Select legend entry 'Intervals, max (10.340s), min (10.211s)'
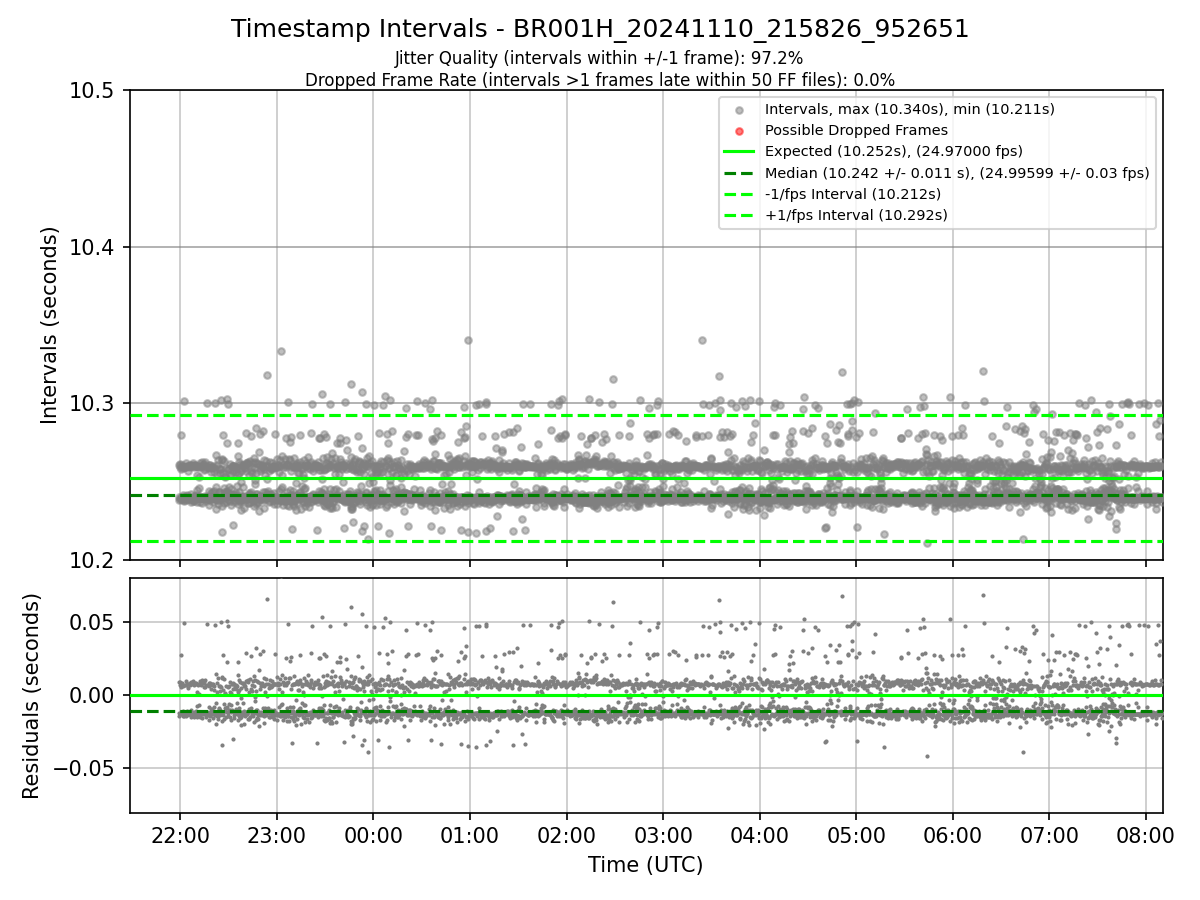 [x=910, y=109]
